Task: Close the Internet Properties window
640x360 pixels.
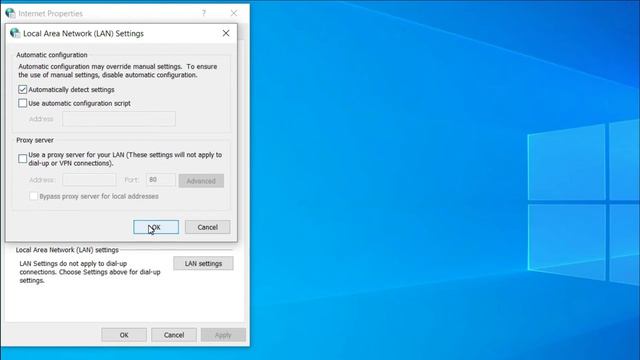Action: (233, 13)
